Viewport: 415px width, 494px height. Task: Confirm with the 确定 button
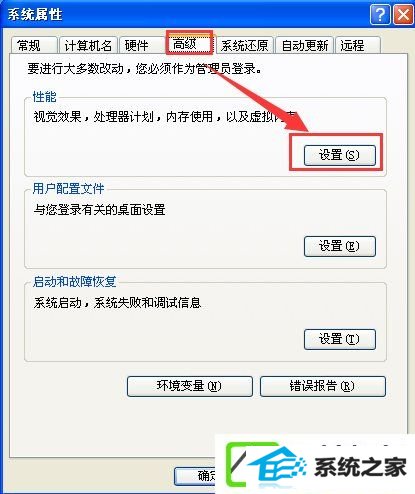[x=195, y=476]
